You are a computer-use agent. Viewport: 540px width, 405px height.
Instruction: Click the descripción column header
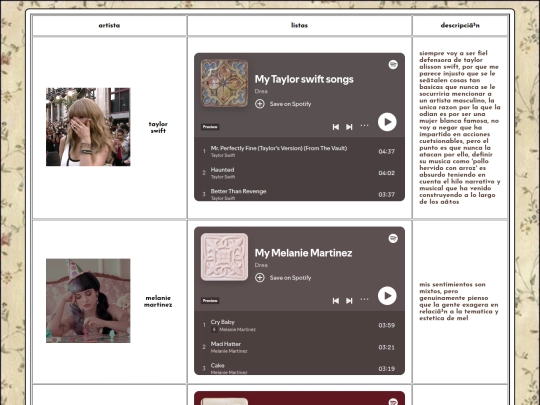click(460, 25)
